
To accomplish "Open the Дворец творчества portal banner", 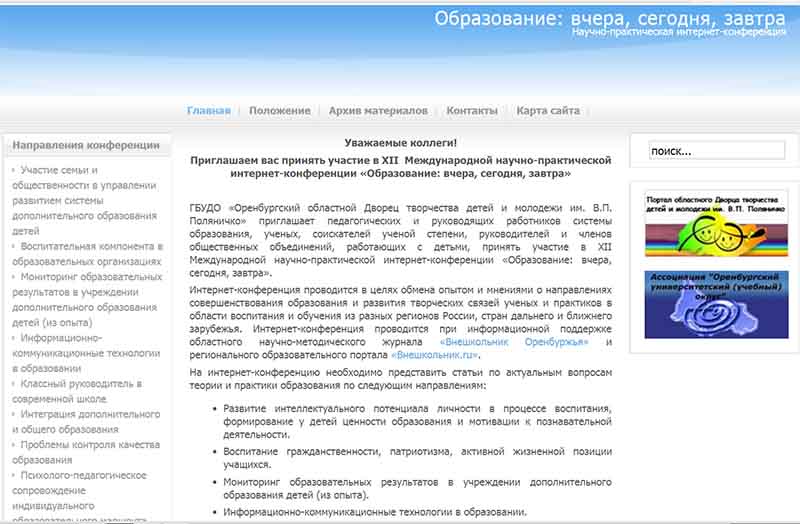I will pos(716,223).
